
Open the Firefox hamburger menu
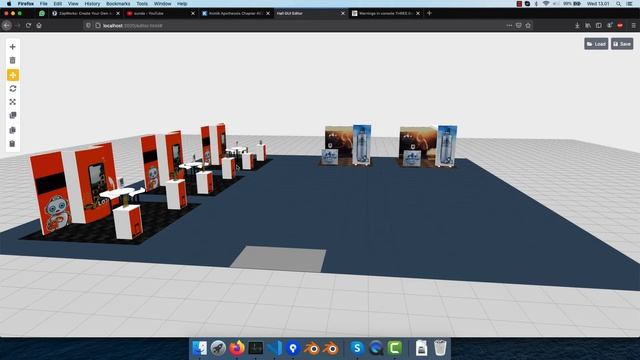633,25
